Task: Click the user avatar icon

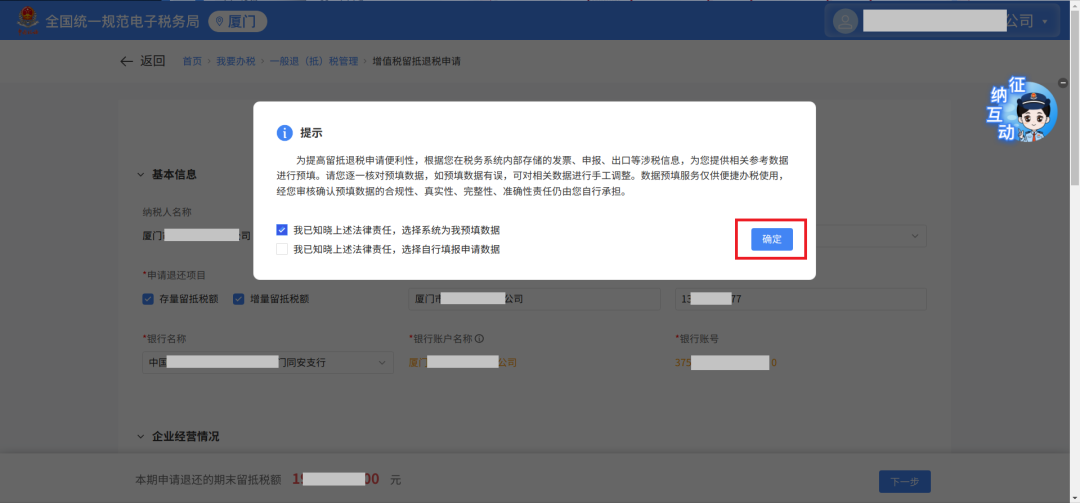Action: (844, 21)
